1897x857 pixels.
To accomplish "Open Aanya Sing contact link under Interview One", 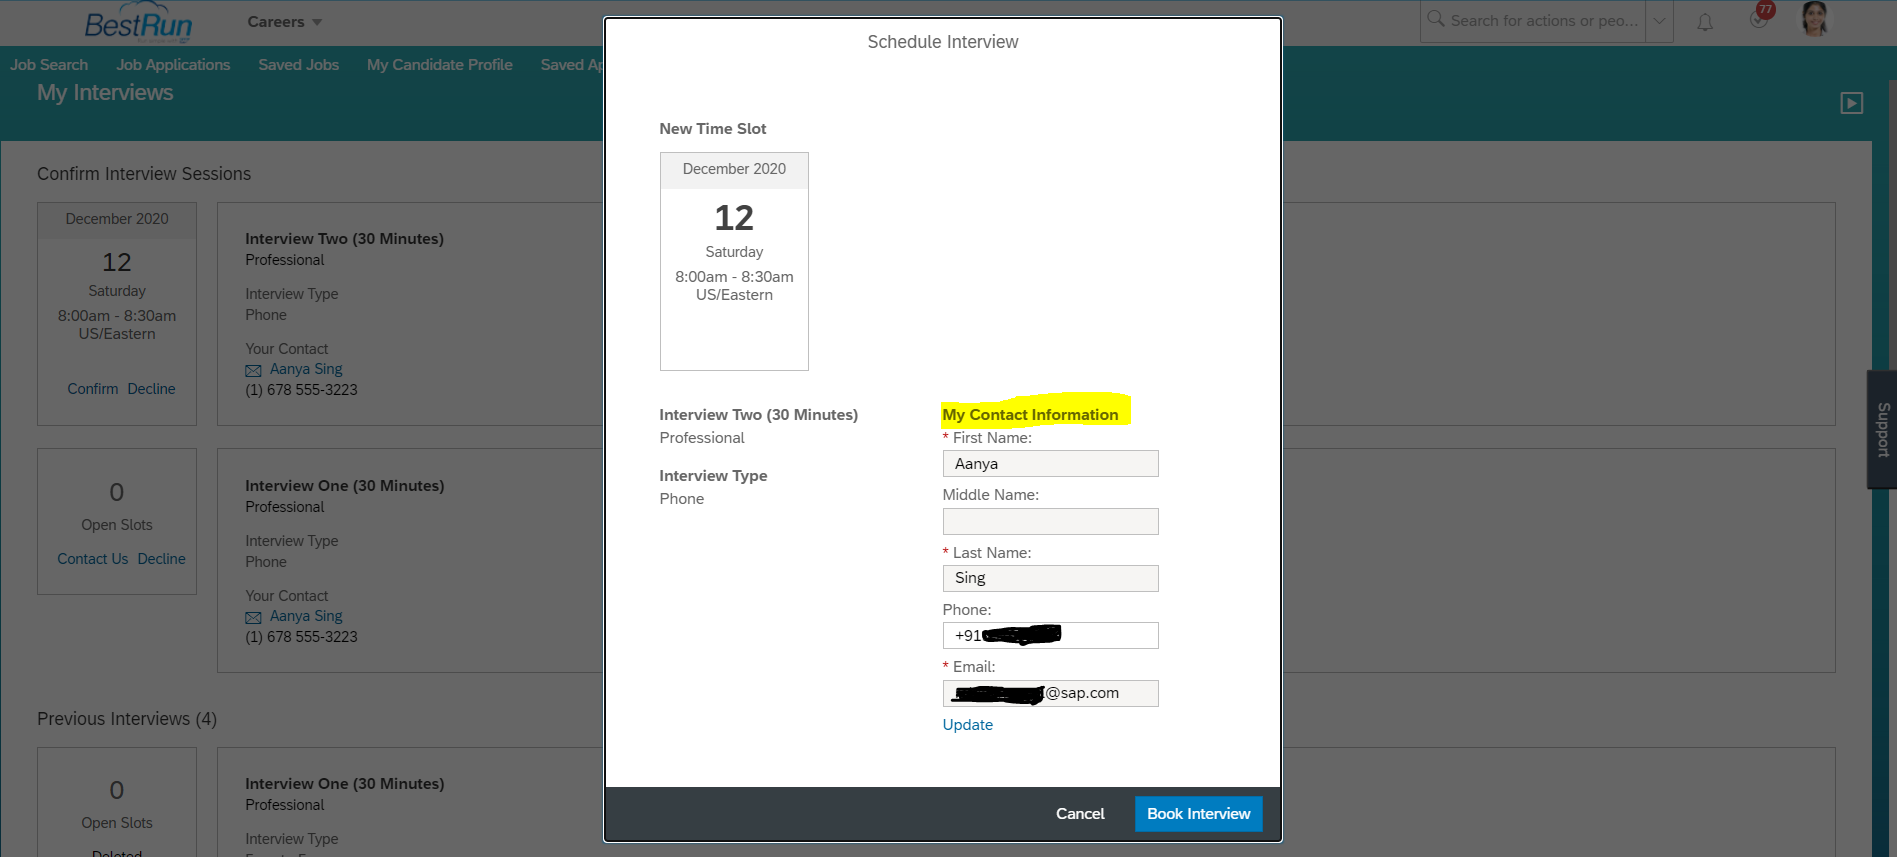I will [306, 616].
